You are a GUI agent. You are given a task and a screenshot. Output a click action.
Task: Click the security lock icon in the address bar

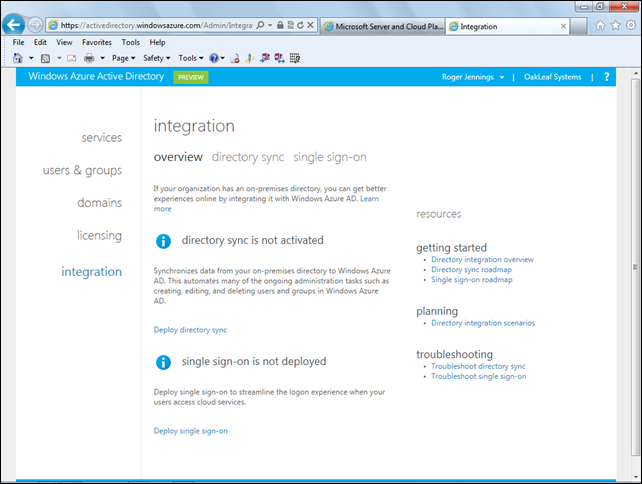tap(280, 25)
